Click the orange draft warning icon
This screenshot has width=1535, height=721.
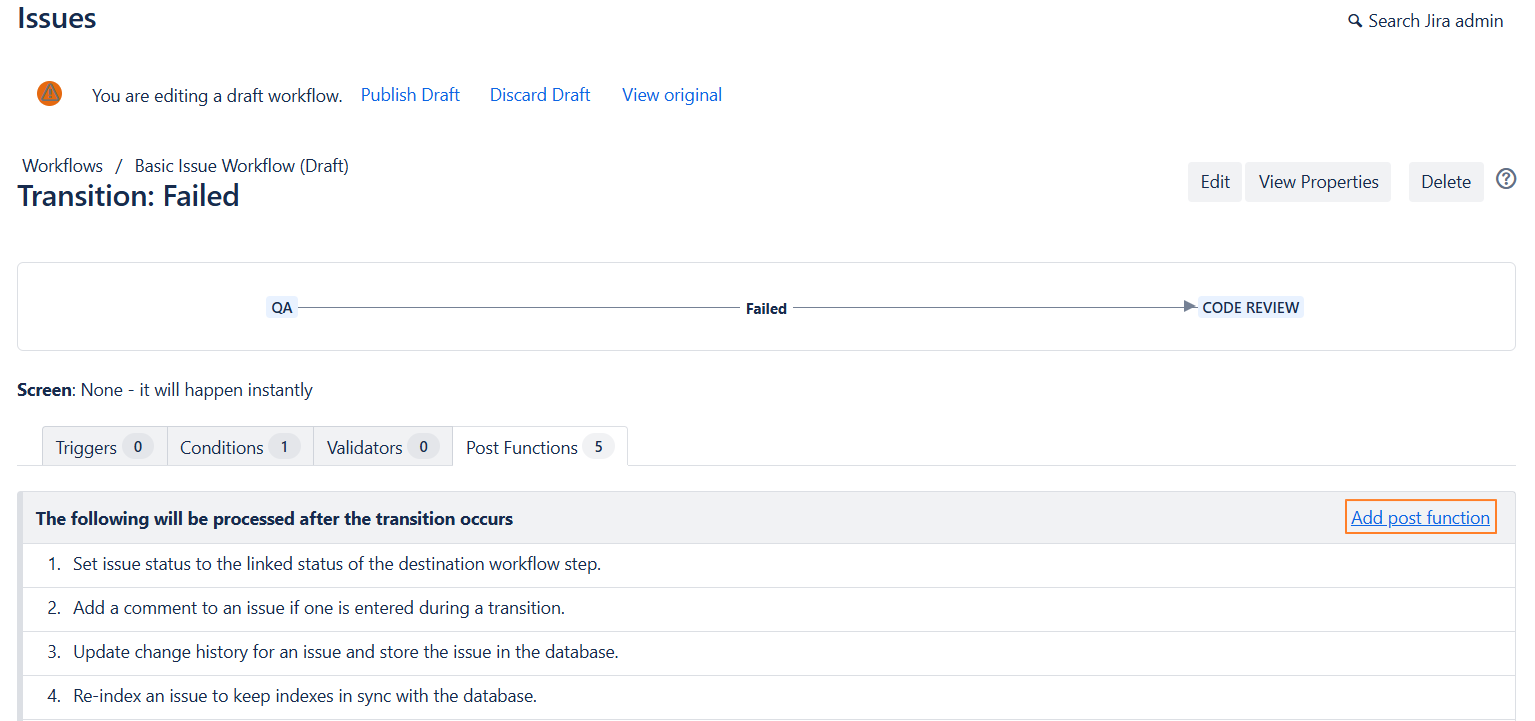[49, 94]
